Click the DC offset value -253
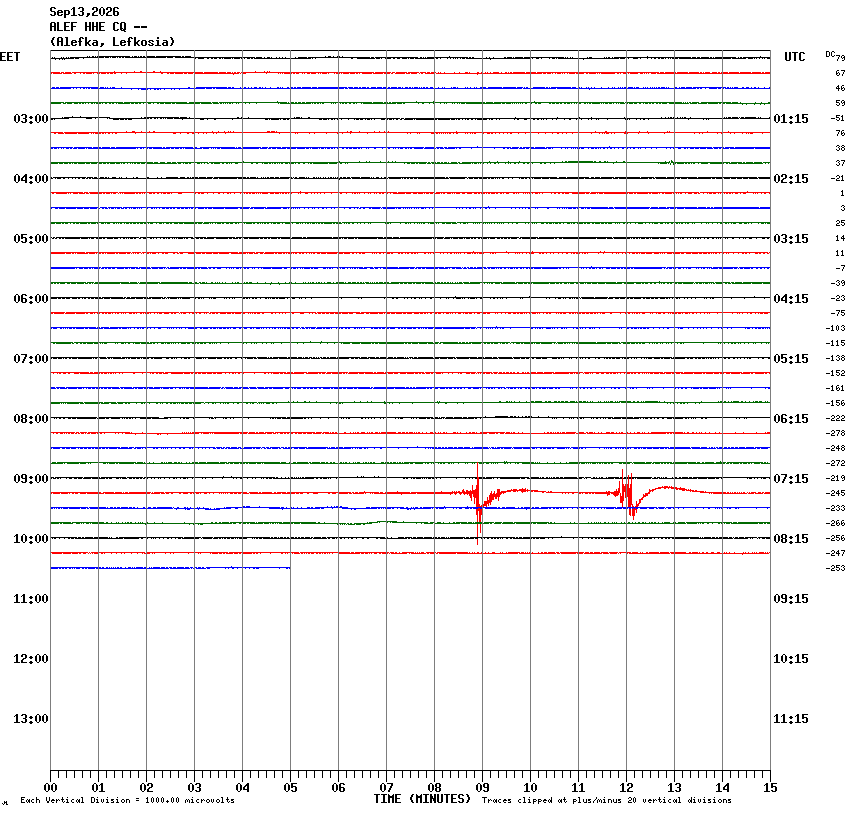This screenshot has width=850, height=814. [x=835, y=568]
